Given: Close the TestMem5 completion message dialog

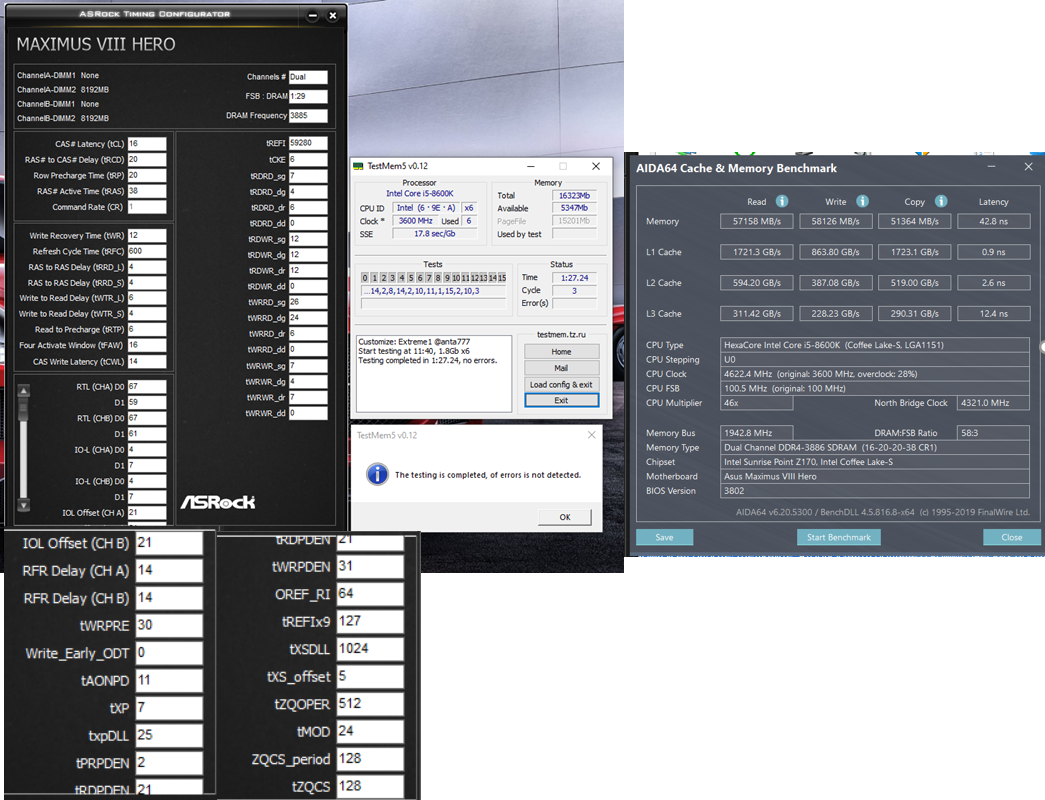Looking at the screenshot, I should 591,435.
